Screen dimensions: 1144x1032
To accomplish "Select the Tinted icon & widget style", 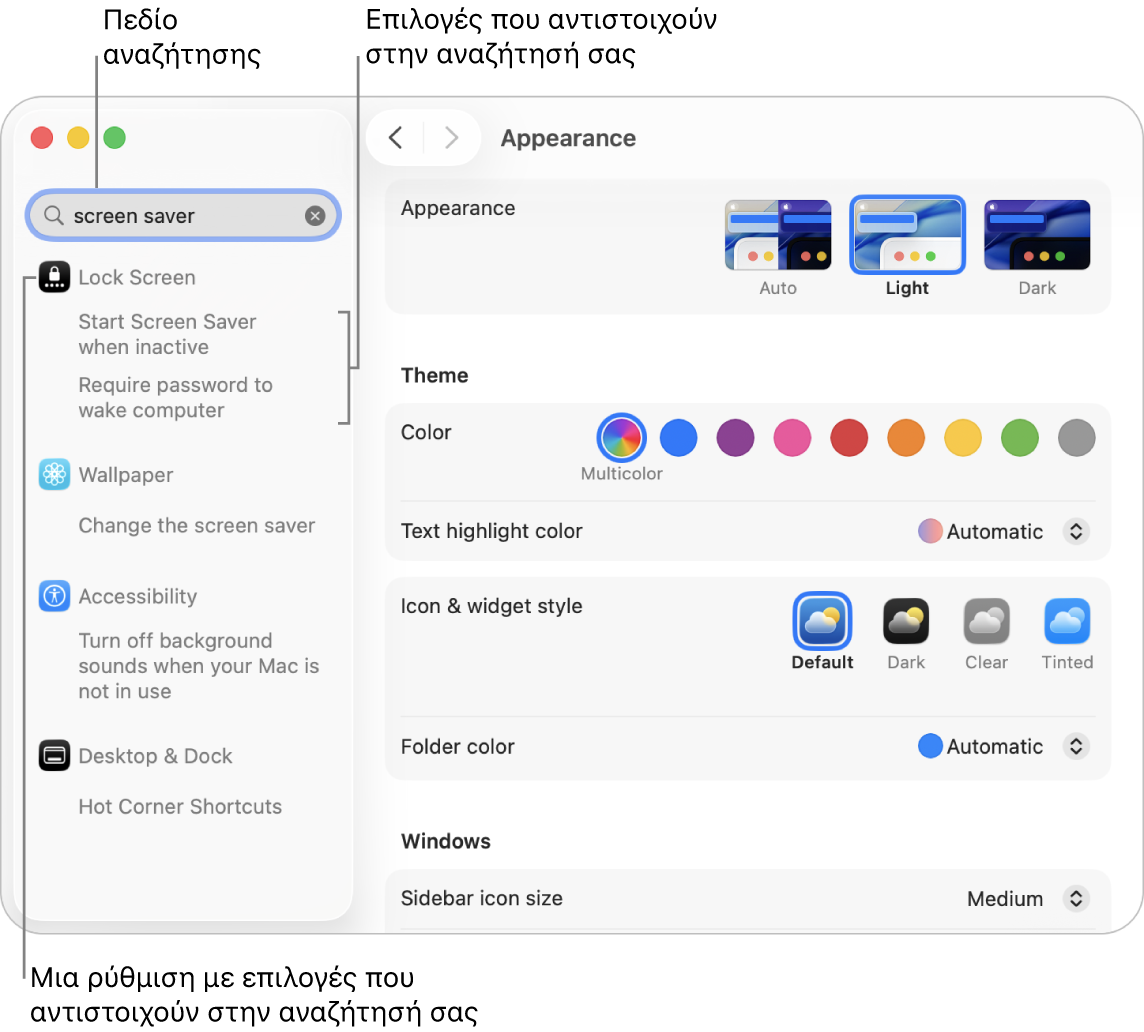I will click(1067, 621).
